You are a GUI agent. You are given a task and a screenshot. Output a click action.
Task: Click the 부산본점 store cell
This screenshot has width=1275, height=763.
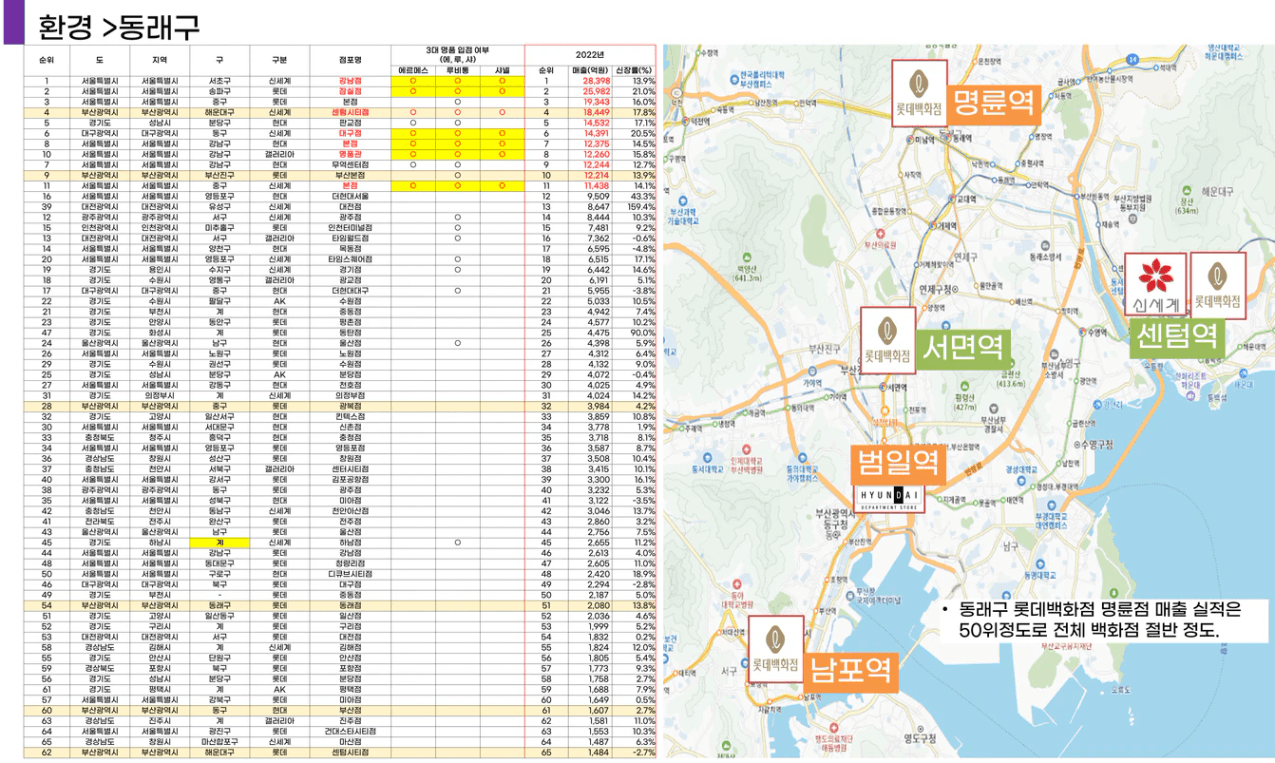point(350,175)
